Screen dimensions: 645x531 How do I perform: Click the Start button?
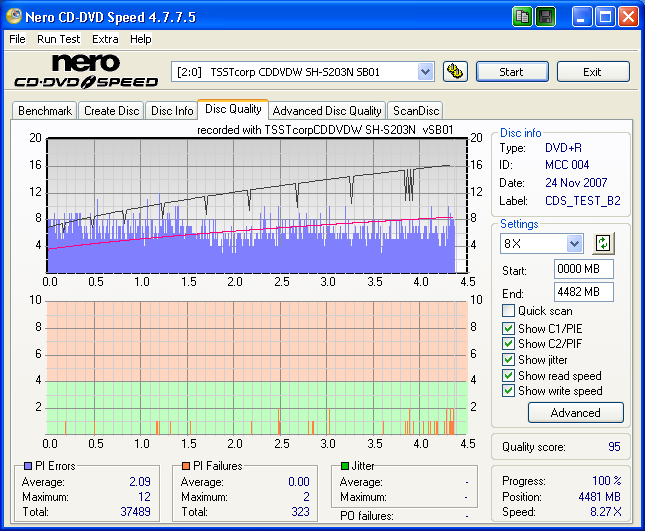[512, 72]
